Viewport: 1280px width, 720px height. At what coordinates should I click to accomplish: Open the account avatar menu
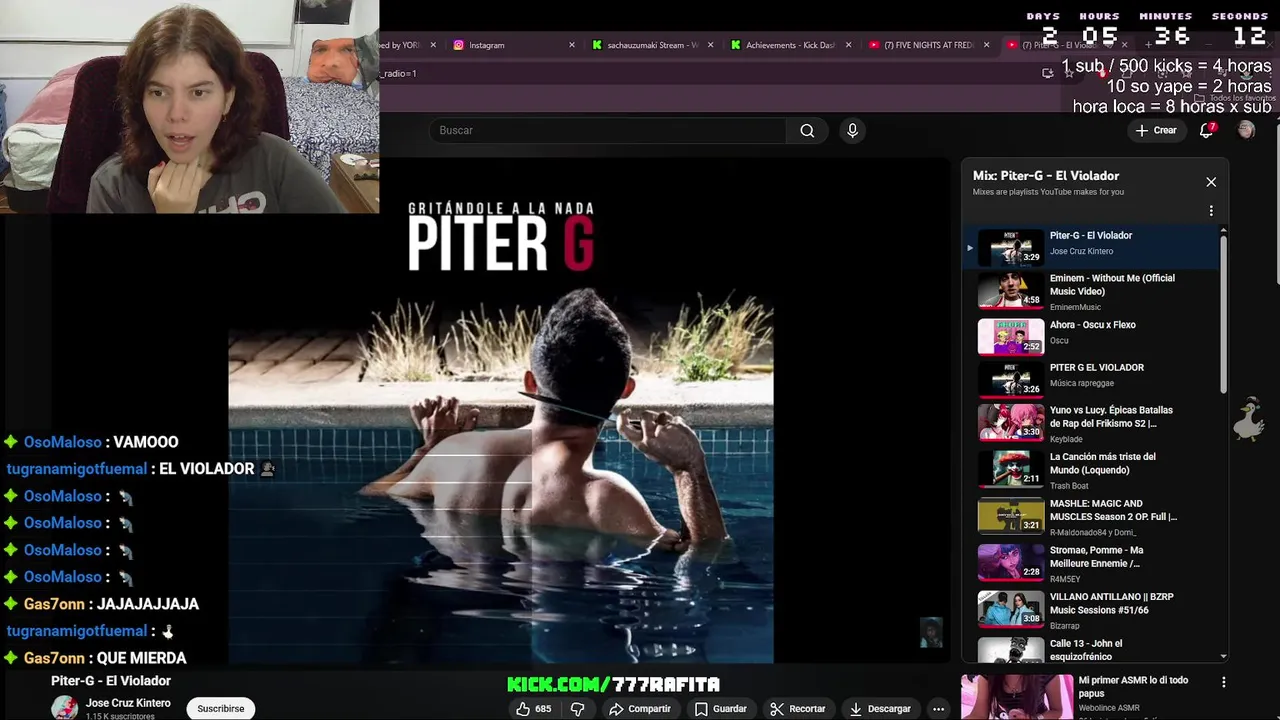1246,130
